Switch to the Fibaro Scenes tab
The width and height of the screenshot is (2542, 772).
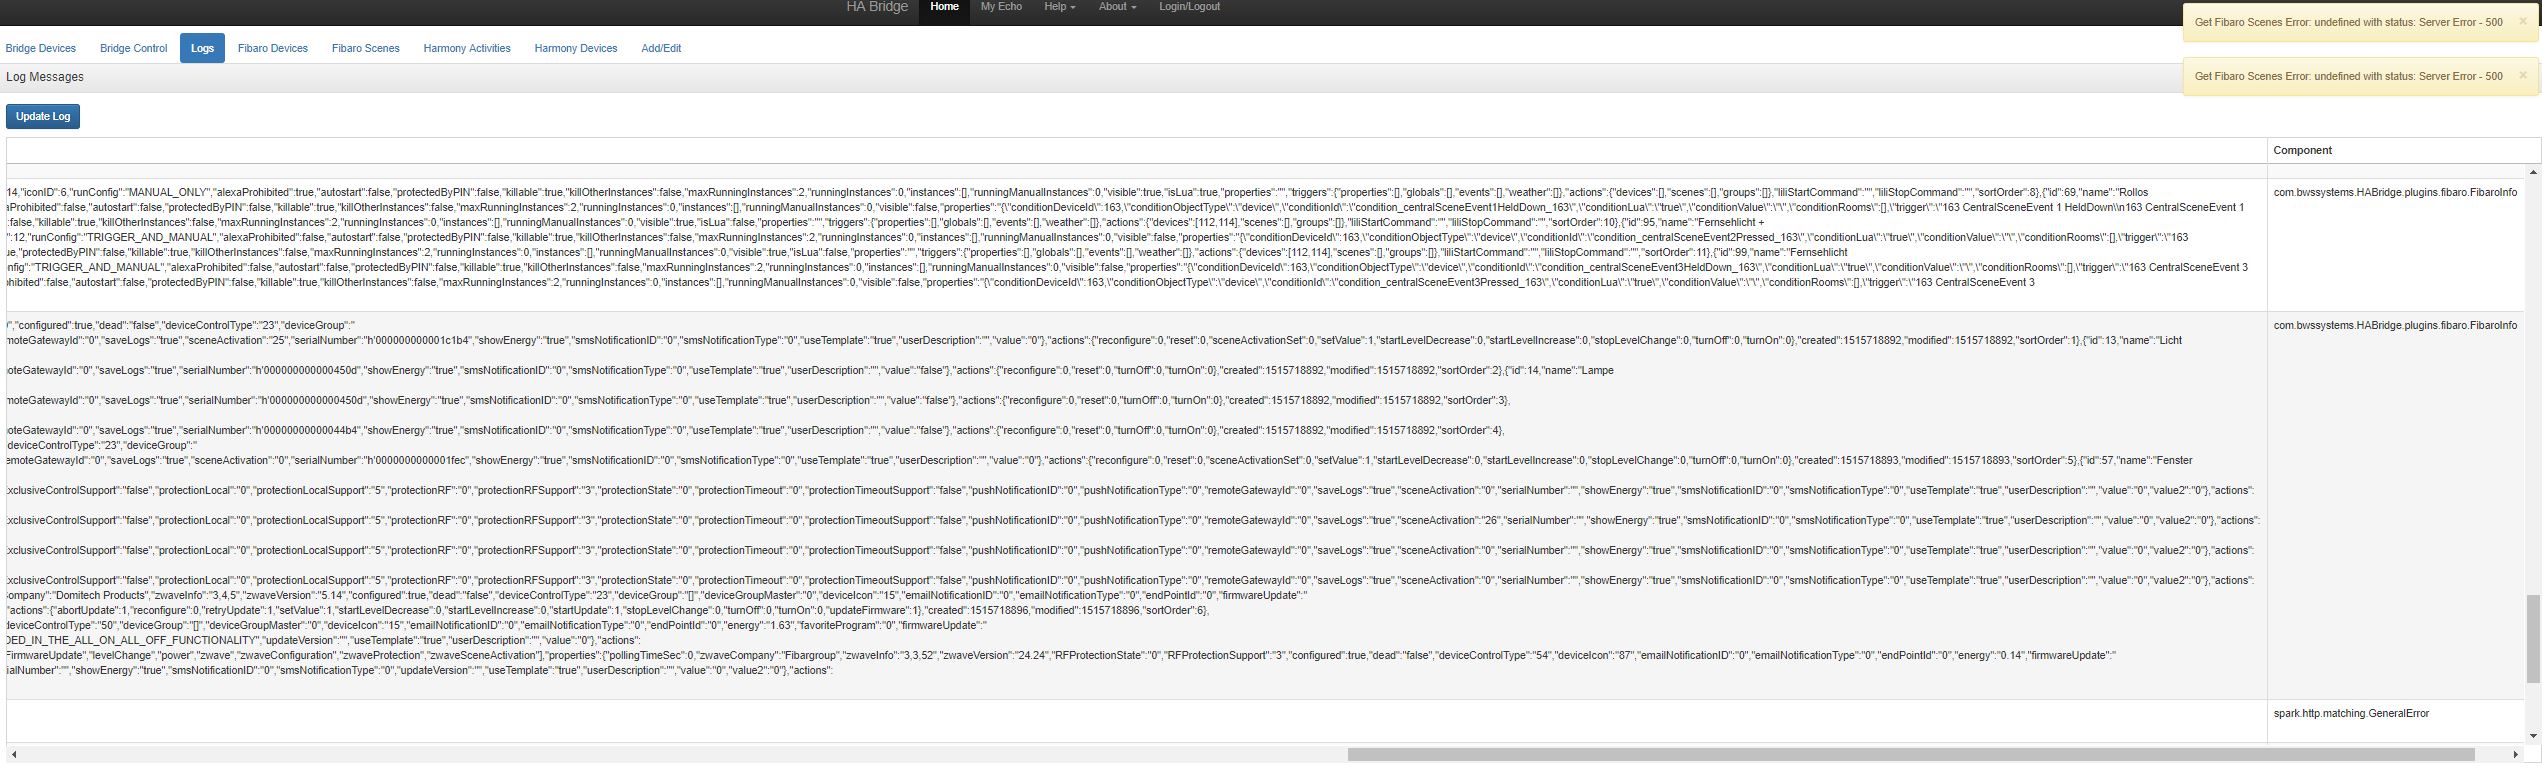click(366, 48)
